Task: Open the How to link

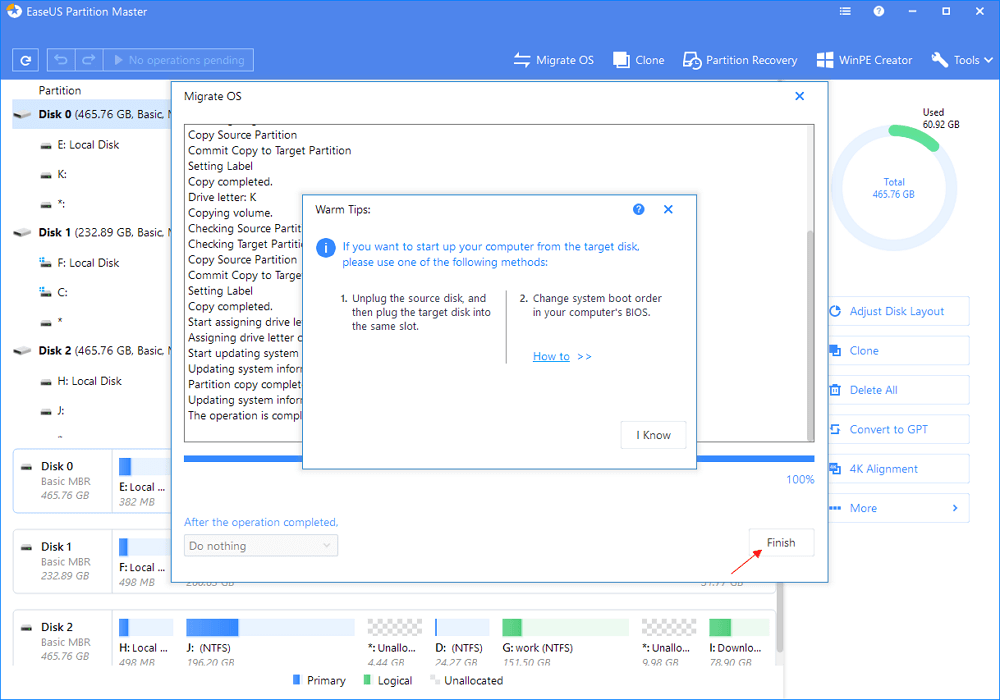Action: (551, 356)
